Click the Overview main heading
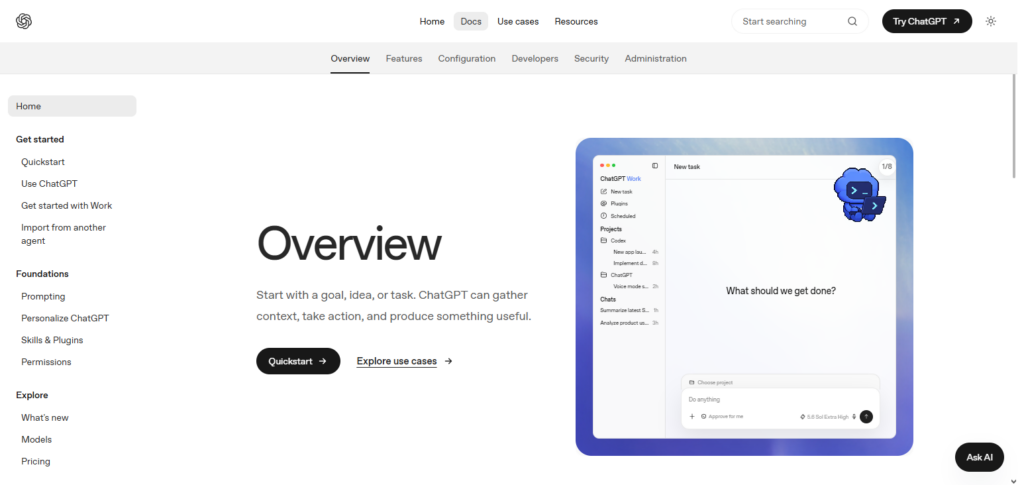 (x=349, y=244)
